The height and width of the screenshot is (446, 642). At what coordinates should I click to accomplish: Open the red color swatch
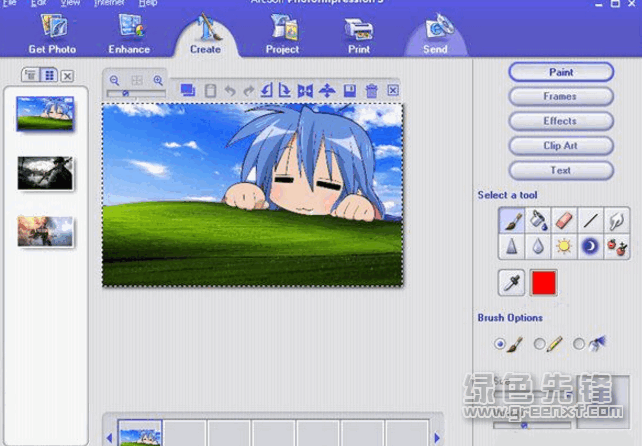pyautogui.click(x=544, y=283)
